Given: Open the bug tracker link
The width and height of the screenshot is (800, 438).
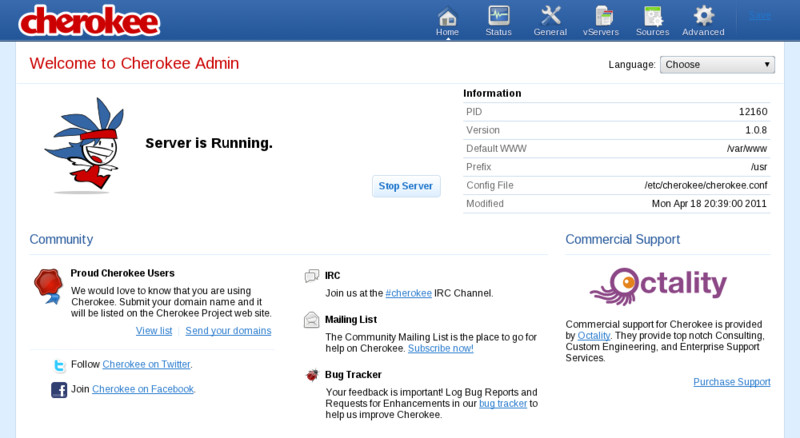Looking at the screenshot, I should coord(503,403).
